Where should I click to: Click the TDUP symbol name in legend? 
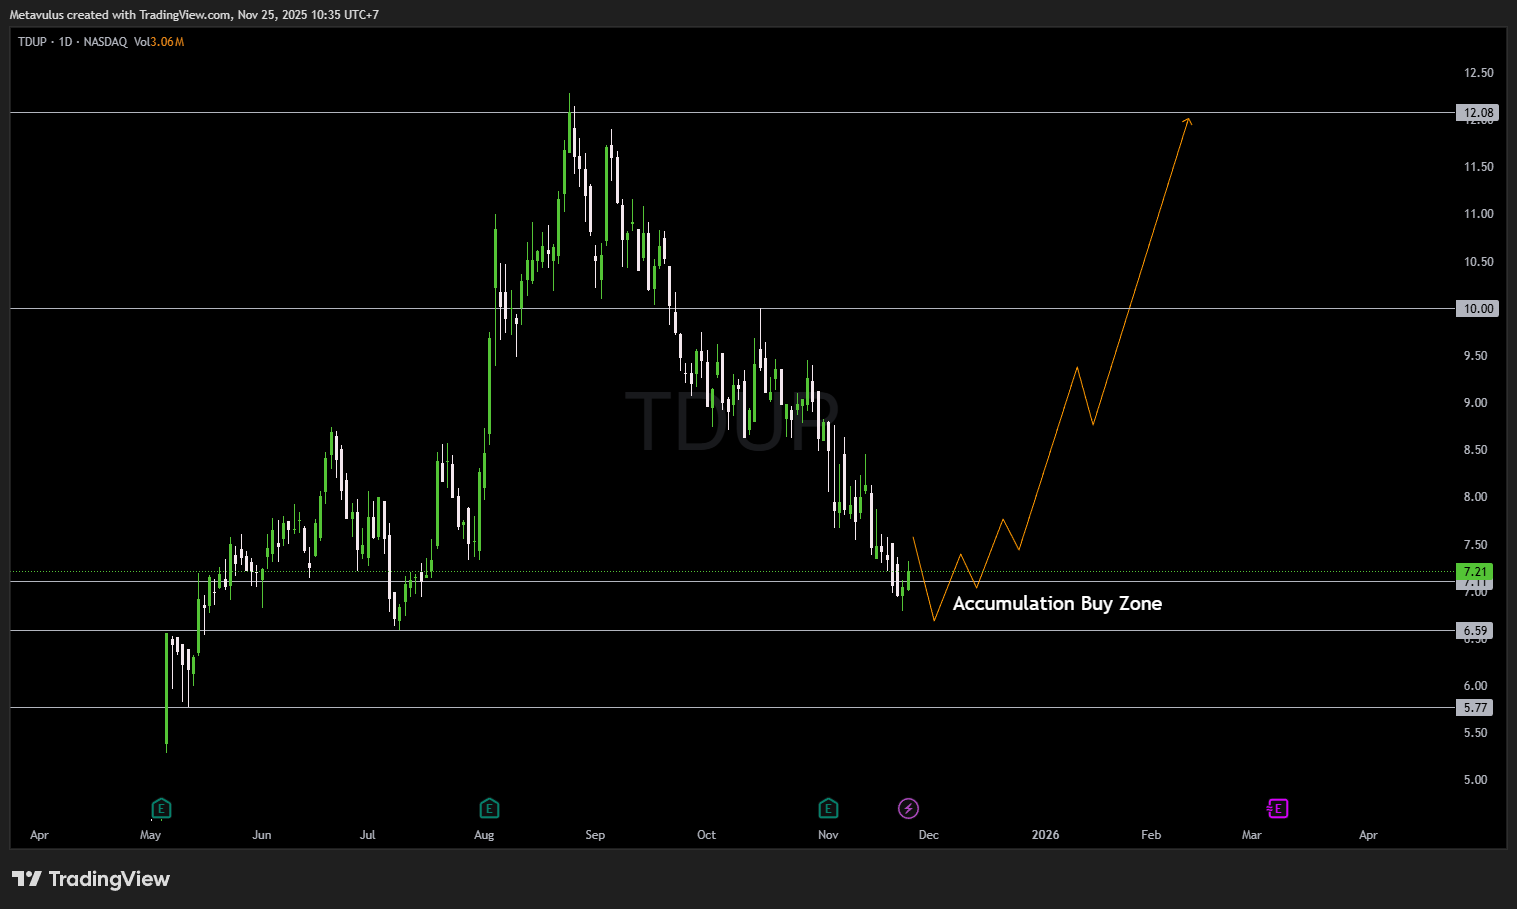pyautogui.click(x=32, y=42)
